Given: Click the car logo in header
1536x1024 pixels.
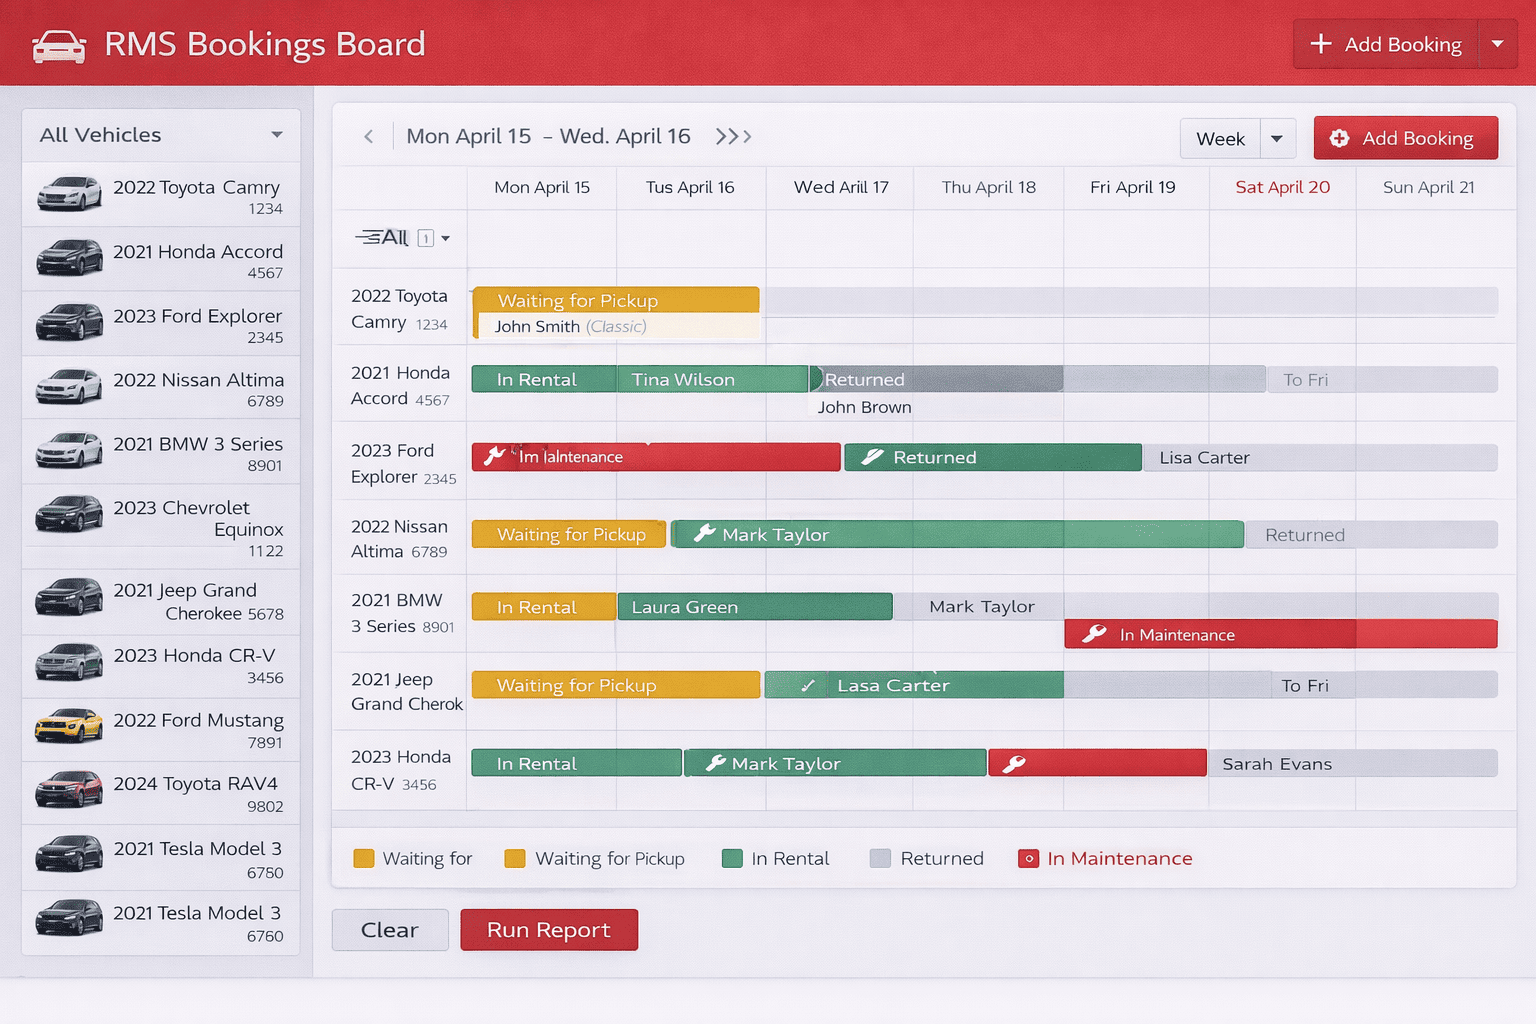Looking at the screenshot, I should [x=59, y=46].
